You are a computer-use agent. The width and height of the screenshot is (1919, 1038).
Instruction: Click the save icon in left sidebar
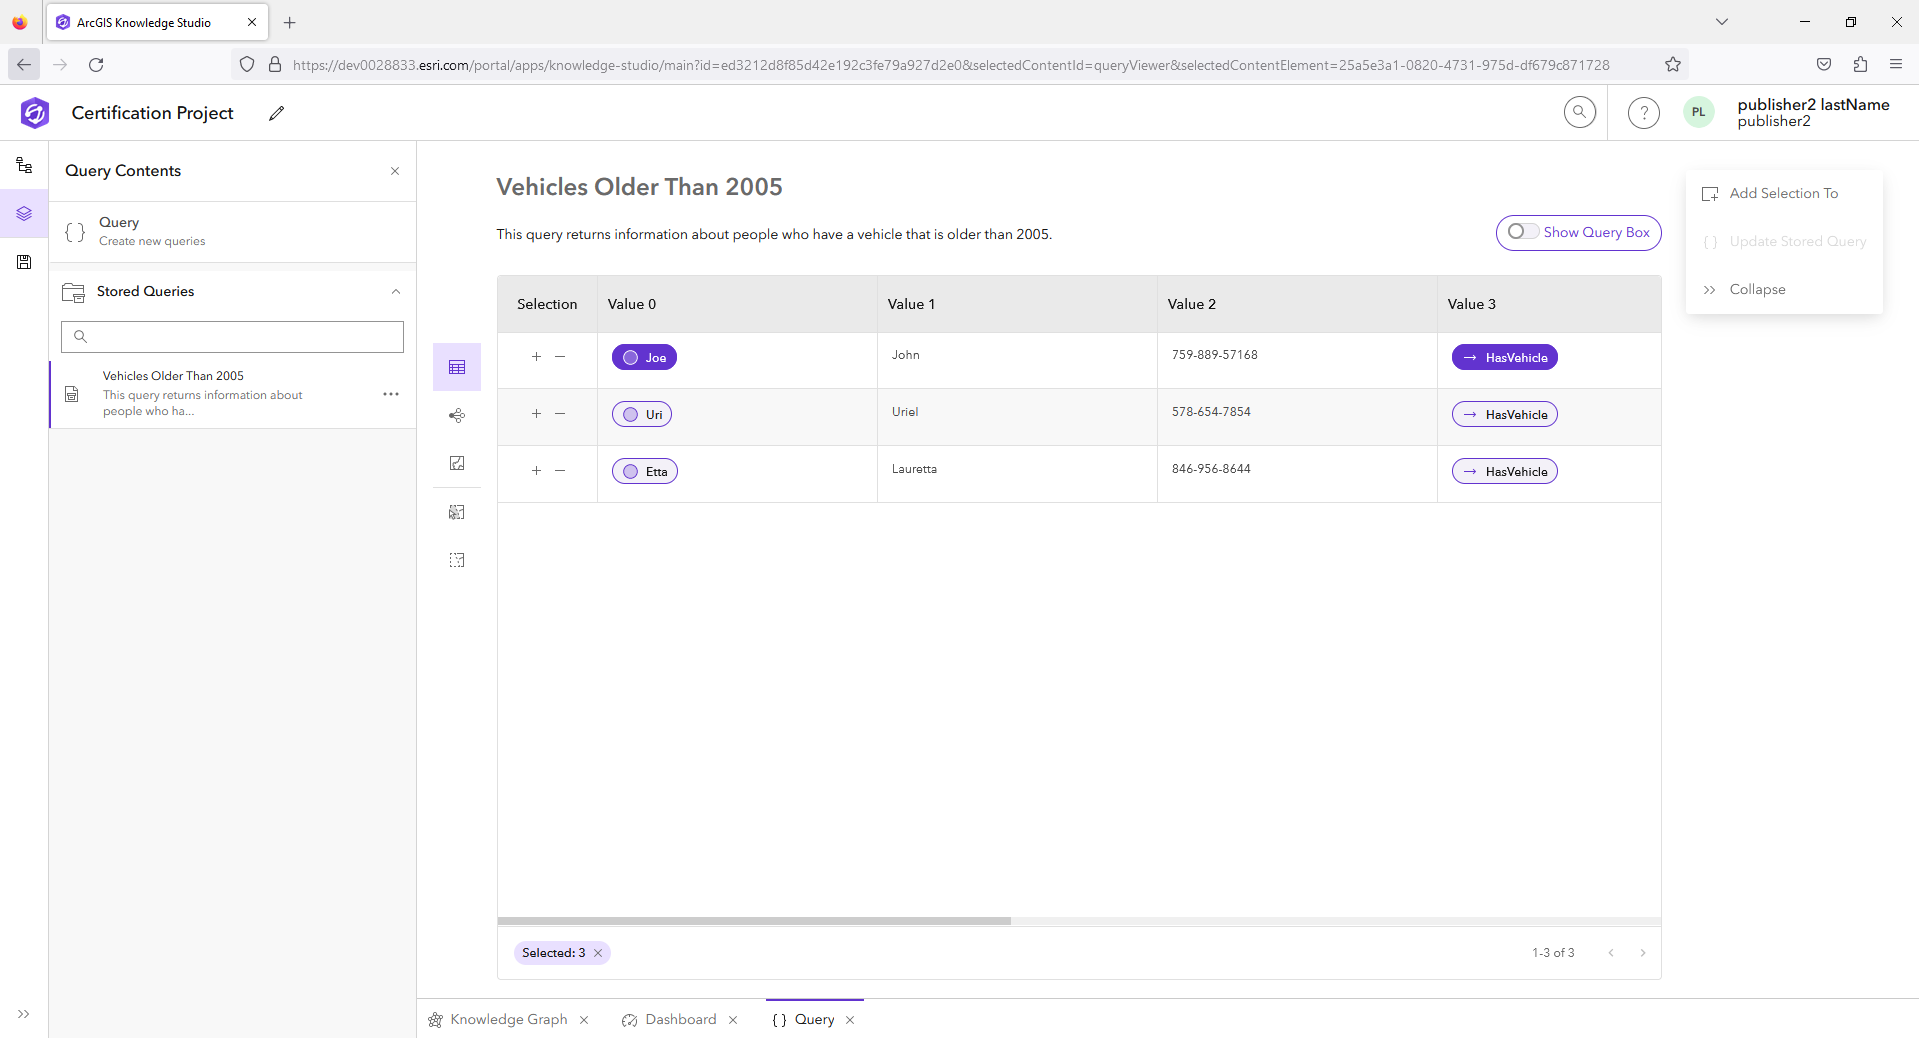click(x=24, y=262)
